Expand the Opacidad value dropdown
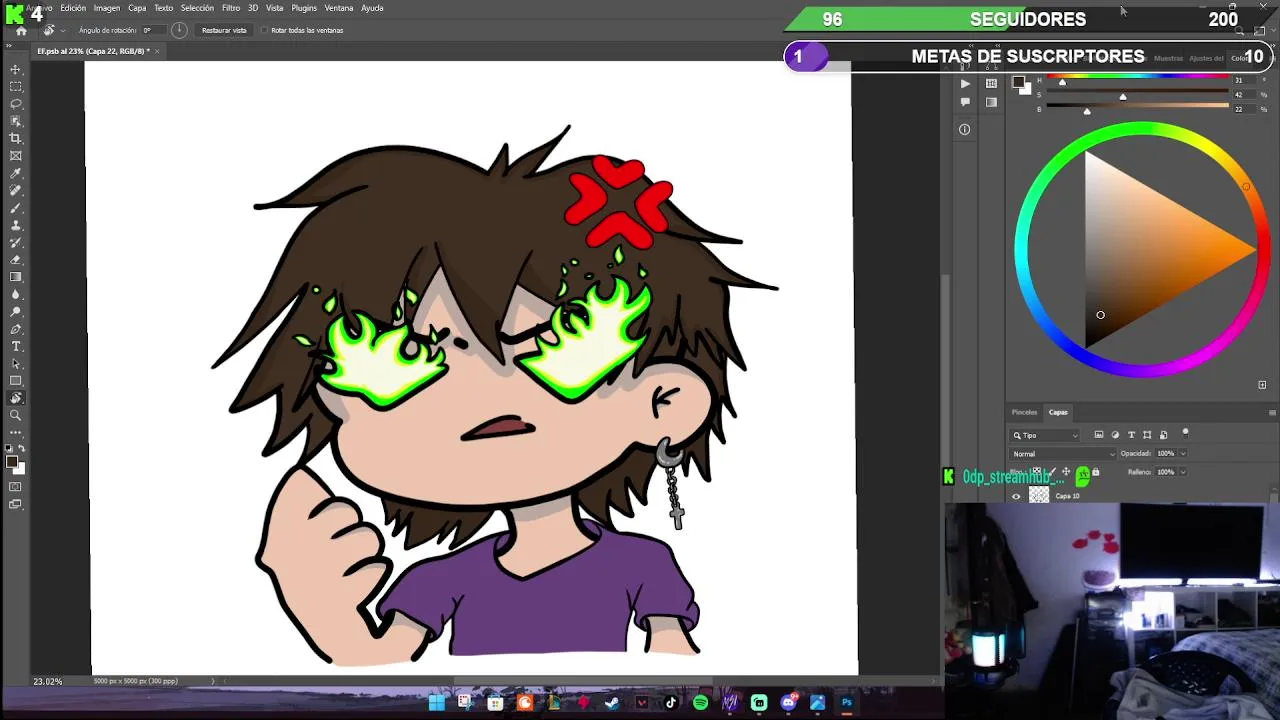 [1183, 454]
